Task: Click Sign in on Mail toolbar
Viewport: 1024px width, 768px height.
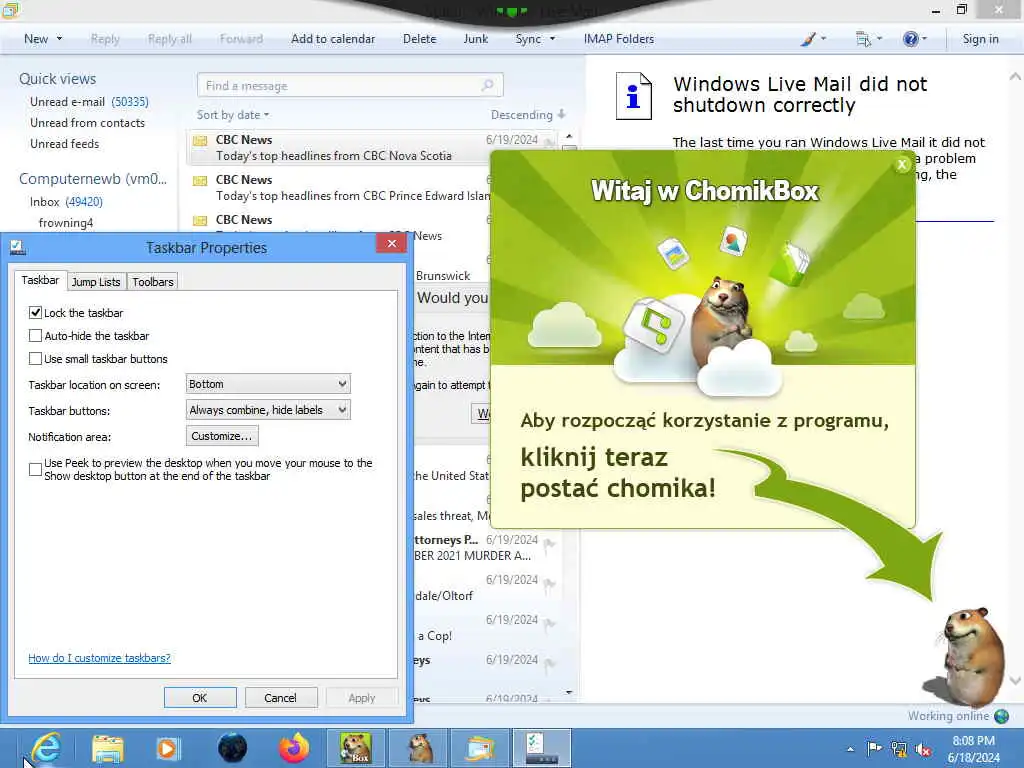Action: (x=980, y=39)
